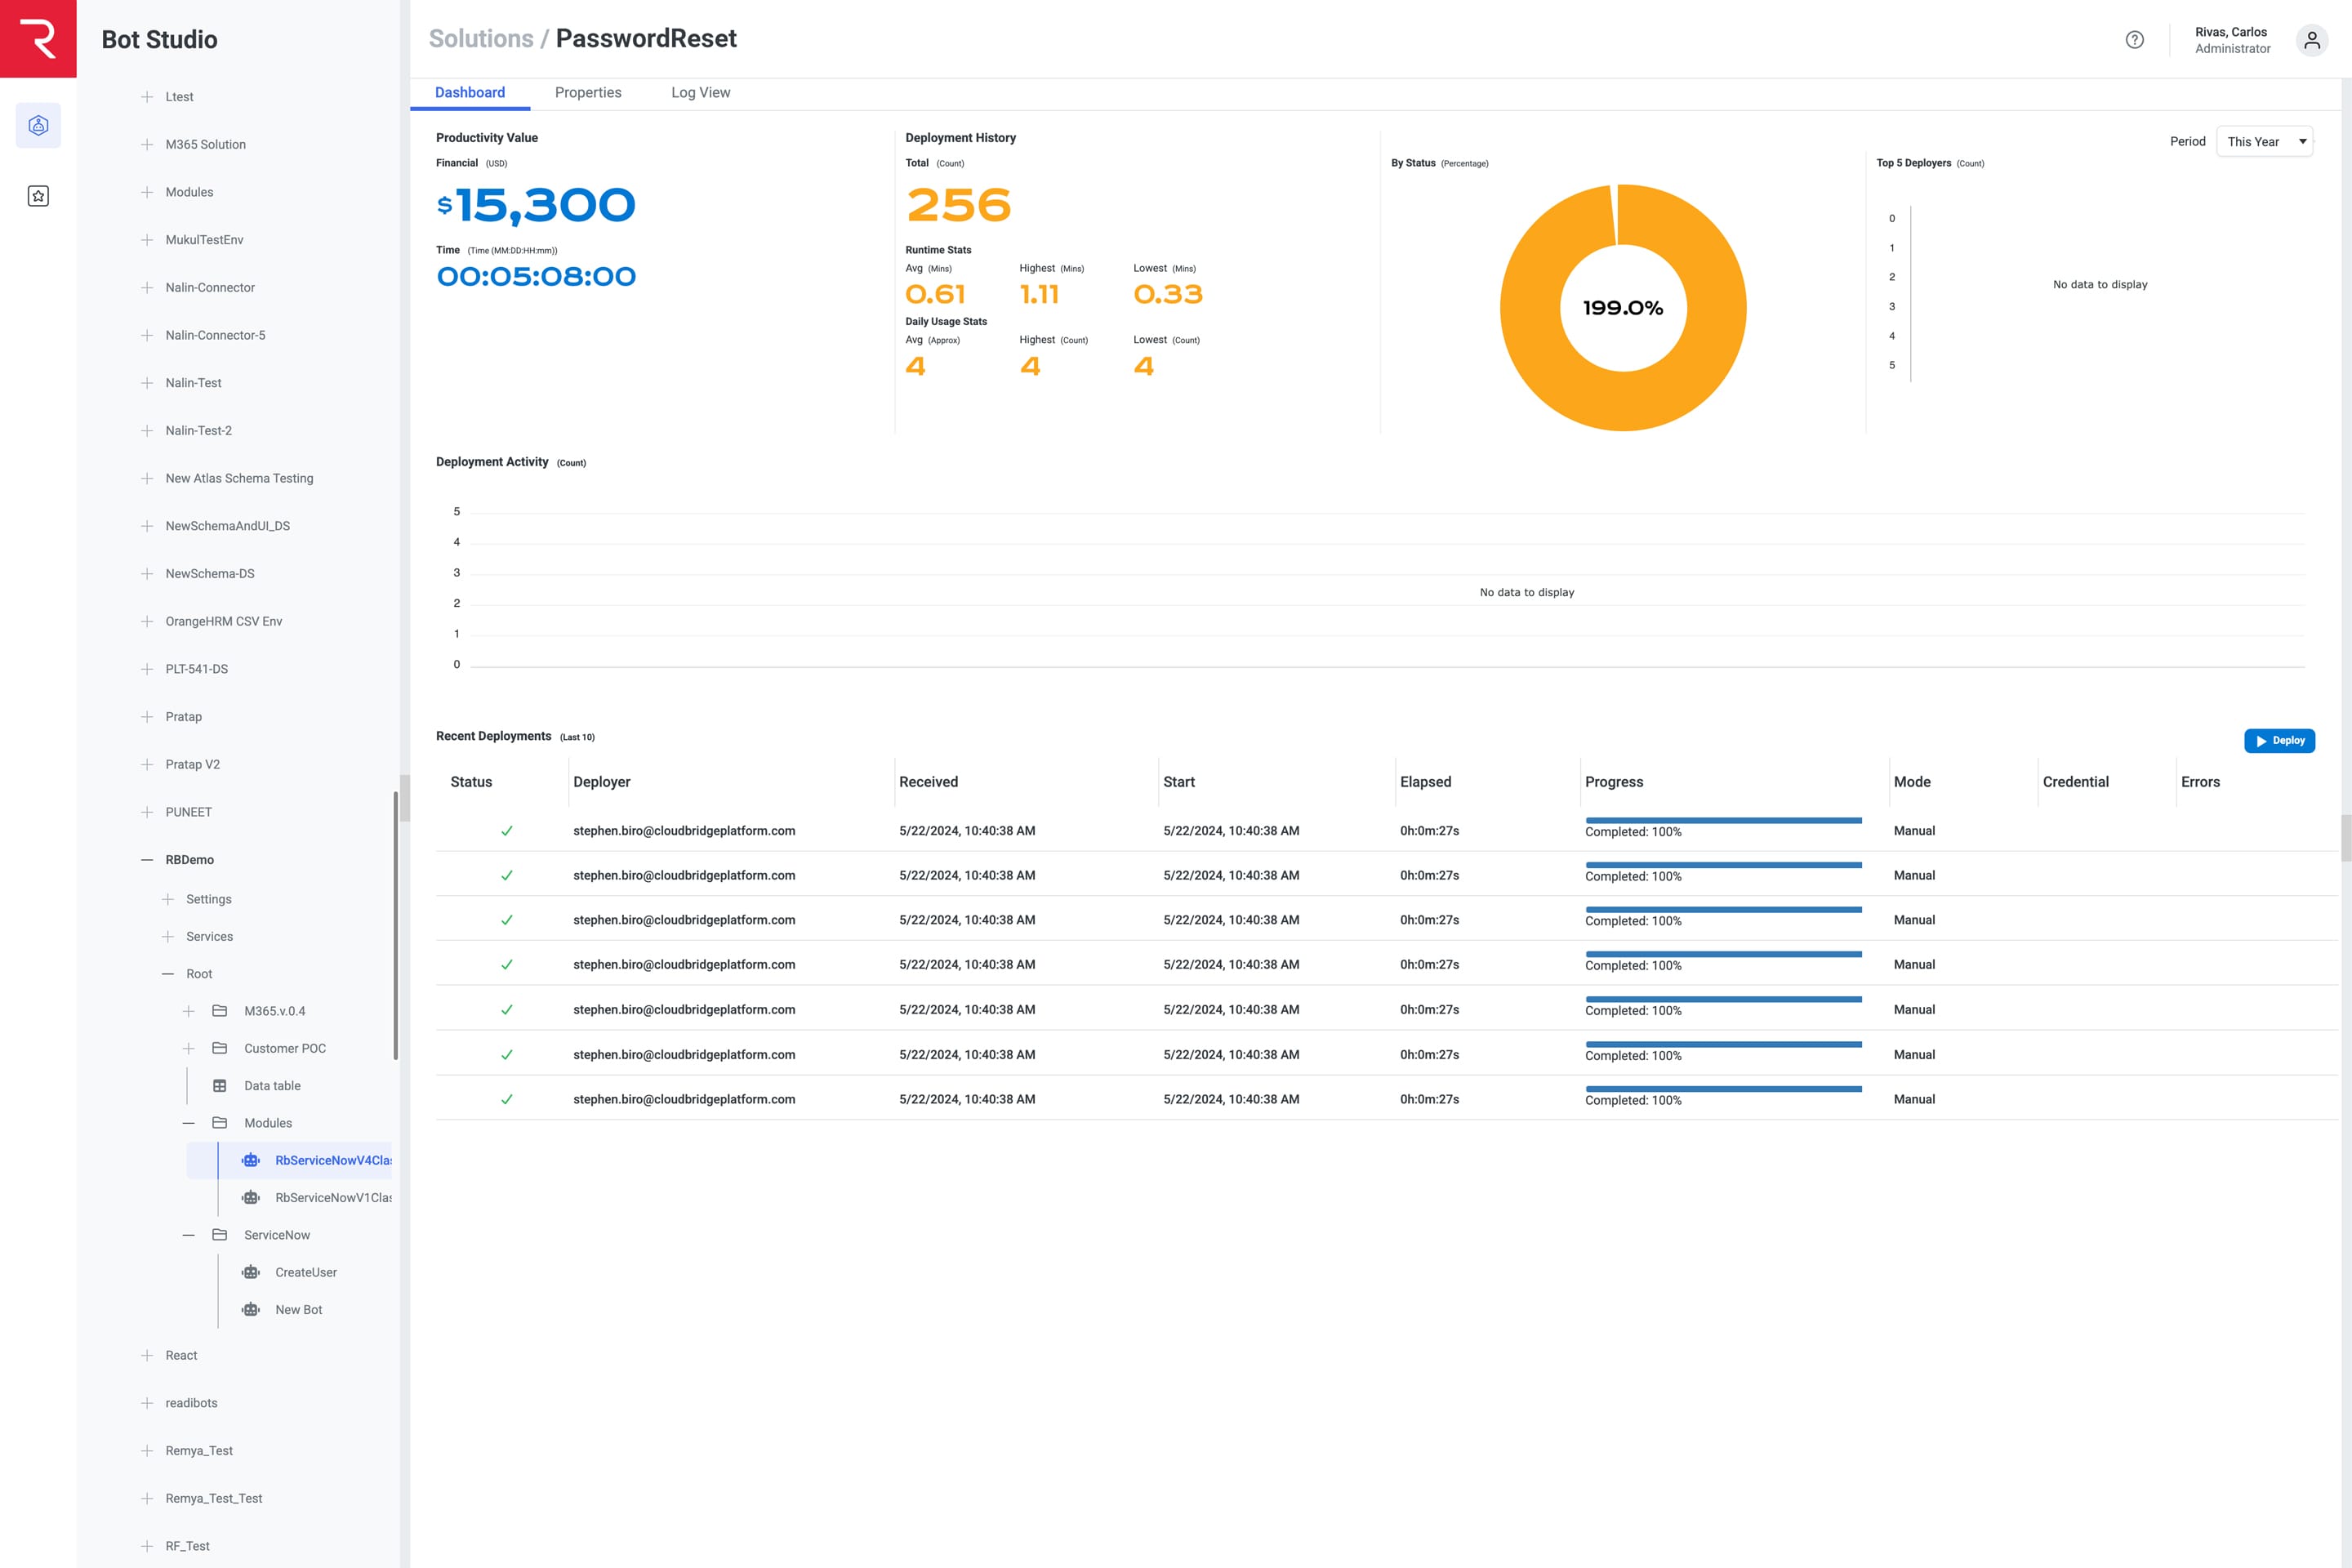Open the help question mark icon
The width and height of the screenshot is (2352, 1568).
coord(2134,40)
